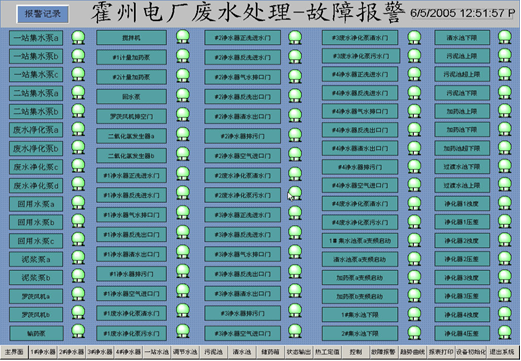The width and height of the screenshot is (521, 361).
Task: Click the lamp next to #3废水净化泵清水门
Action: tap(414, 37)
